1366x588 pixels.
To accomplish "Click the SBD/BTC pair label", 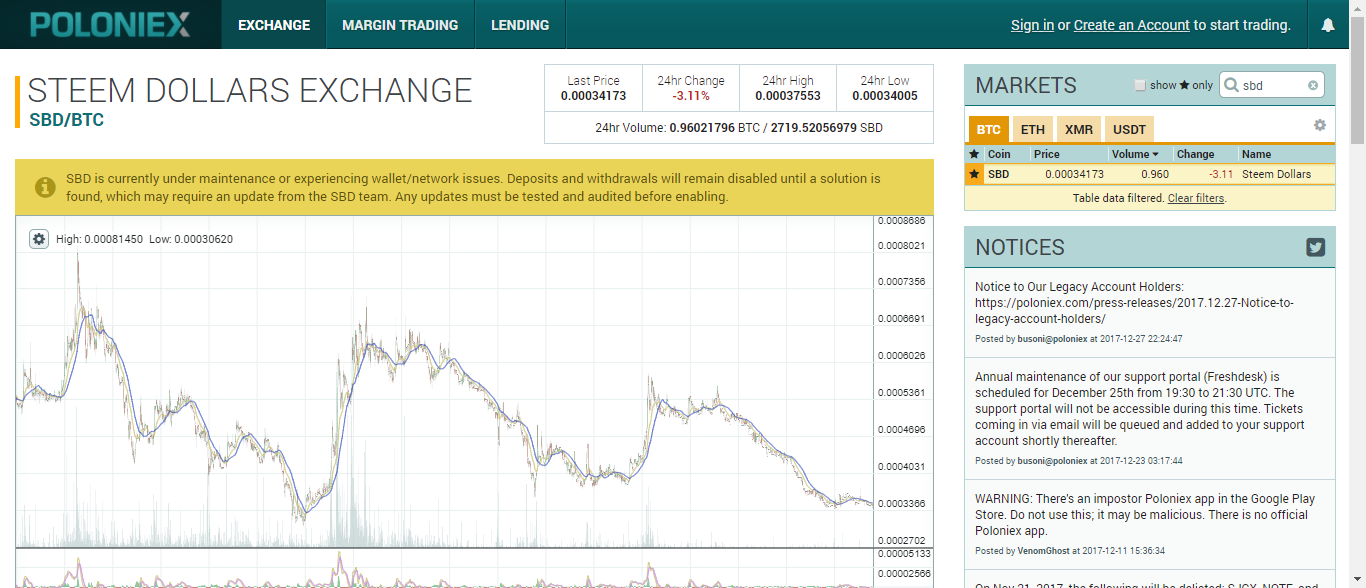I will 66,120.
